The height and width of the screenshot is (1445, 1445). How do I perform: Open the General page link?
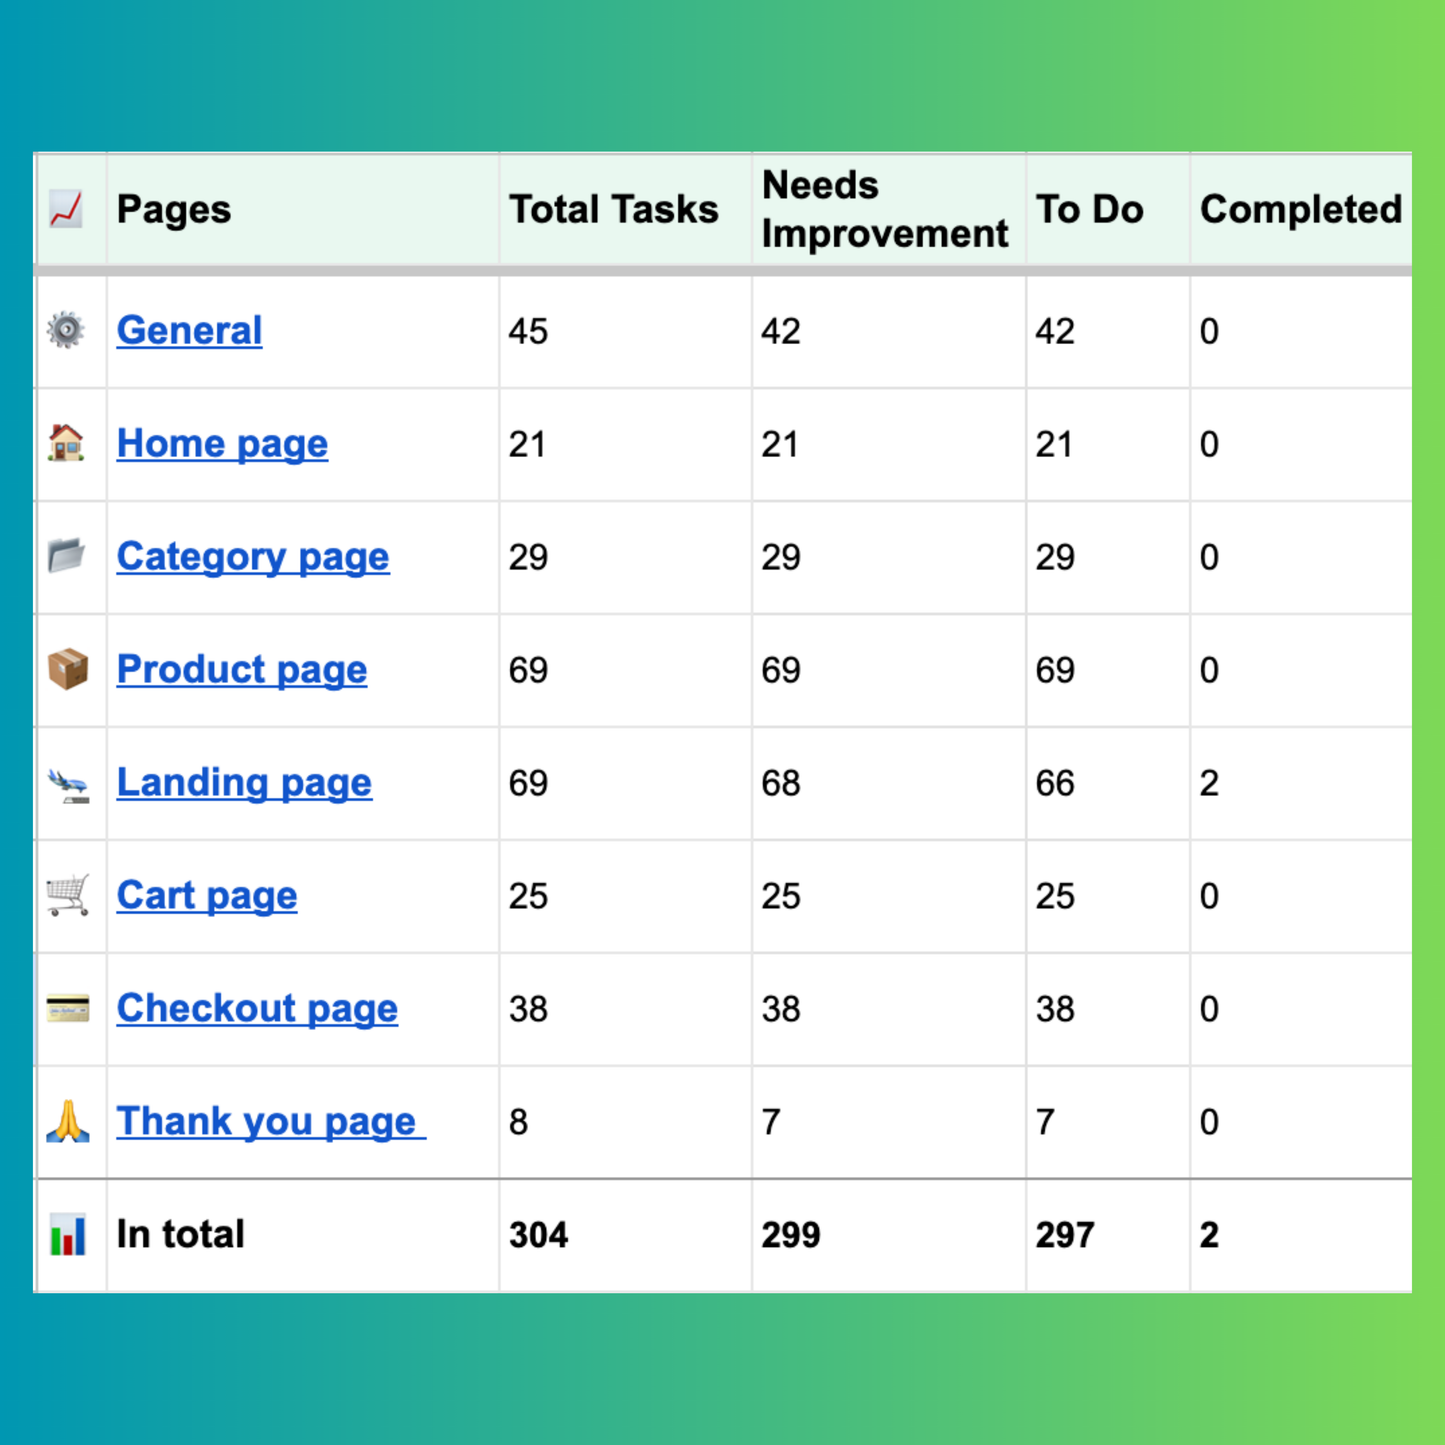coord(189,330)
